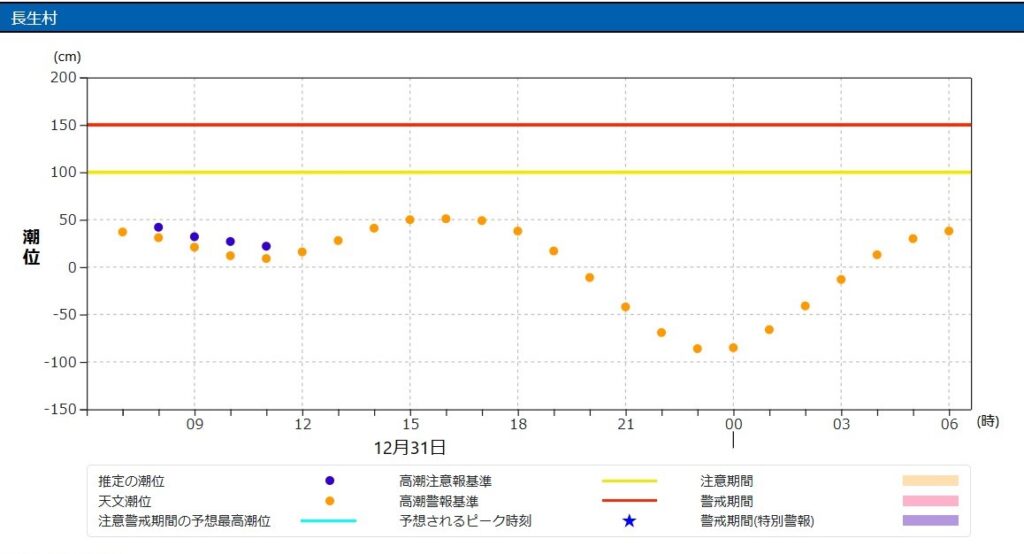Click the 推定の潮位 legend label
The image size is (1024, 554).
[131, 481]
